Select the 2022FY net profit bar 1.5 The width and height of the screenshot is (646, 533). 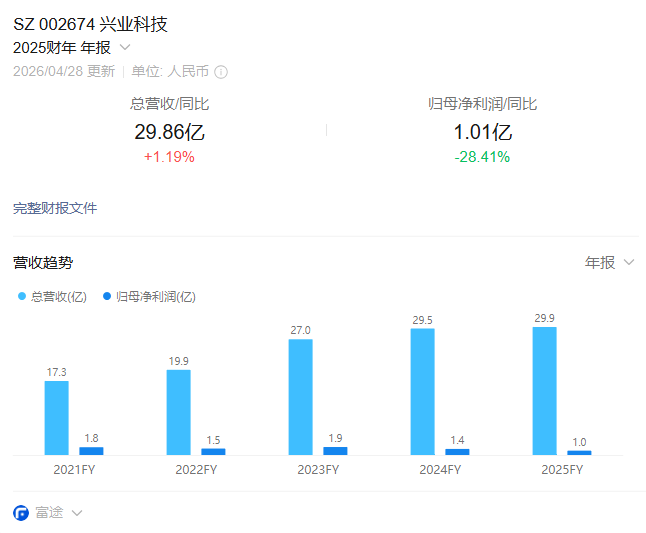[213, 452]
